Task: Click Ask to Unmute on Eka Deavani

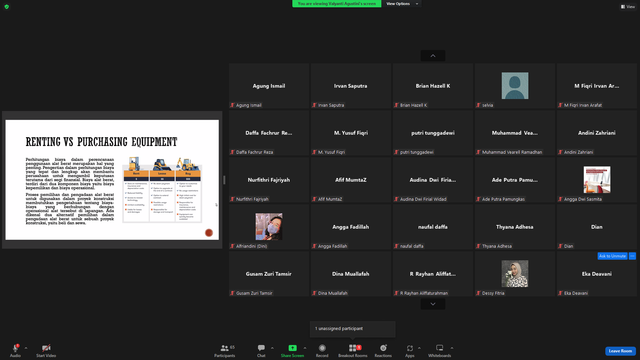Action: 613,256
